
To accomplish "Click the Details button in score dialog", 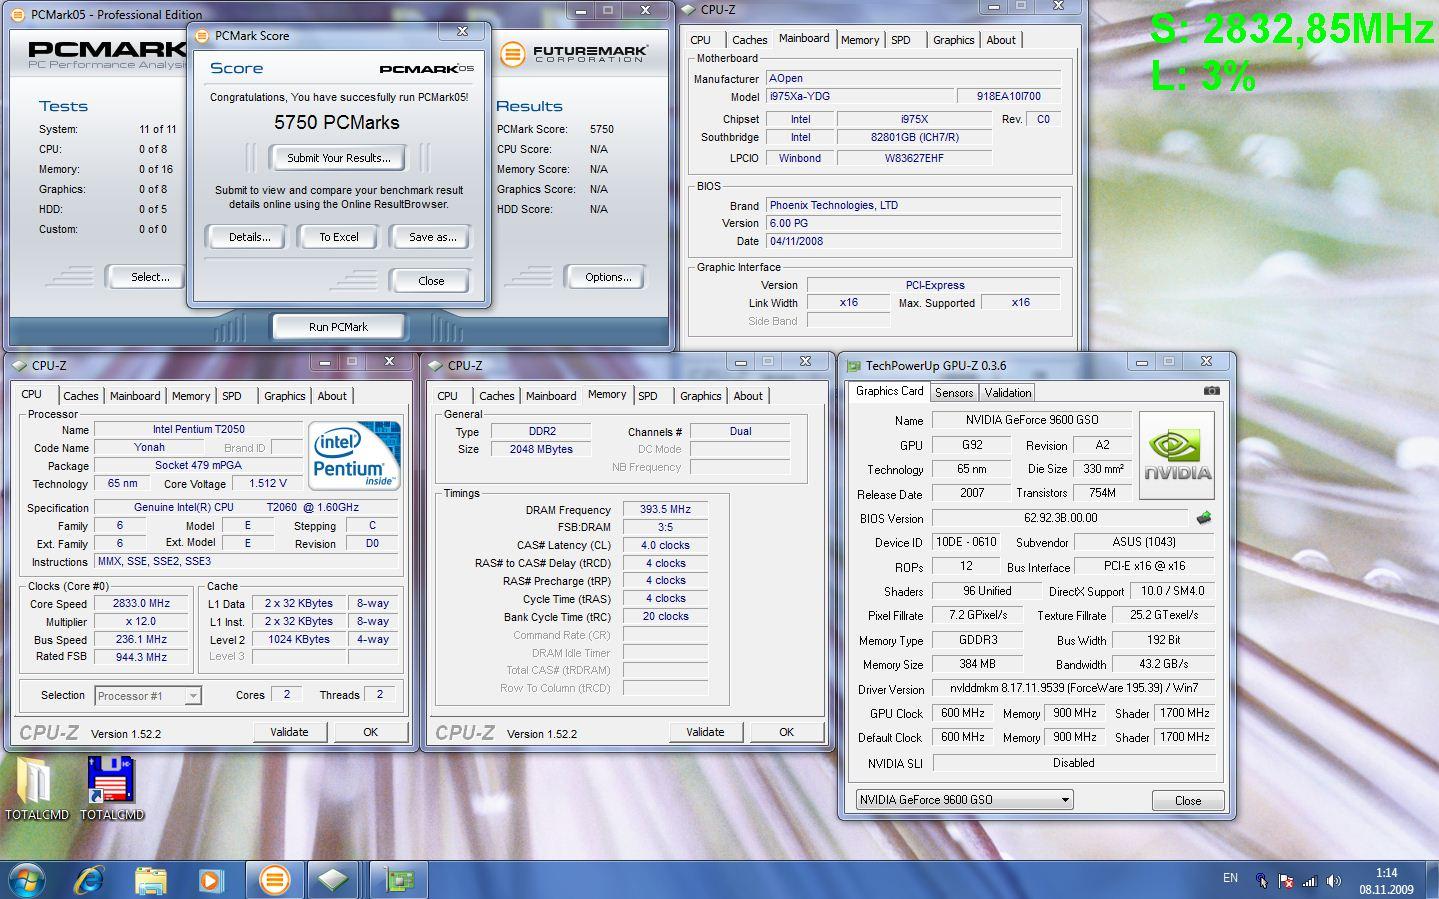I will [249, 237].
